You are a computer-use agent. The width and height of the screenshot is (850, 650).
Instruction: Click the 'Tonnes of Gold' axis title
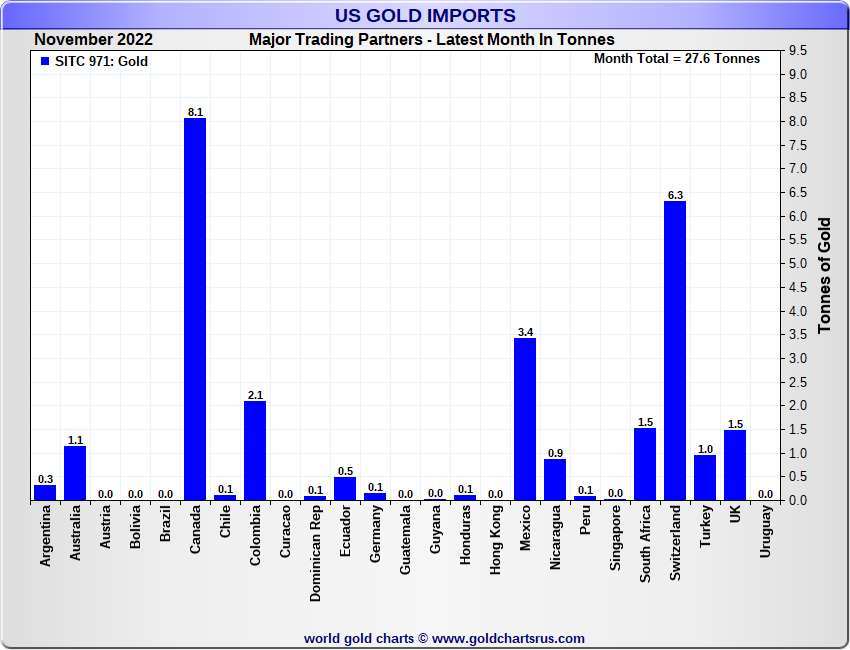click(x=824, y=275)
